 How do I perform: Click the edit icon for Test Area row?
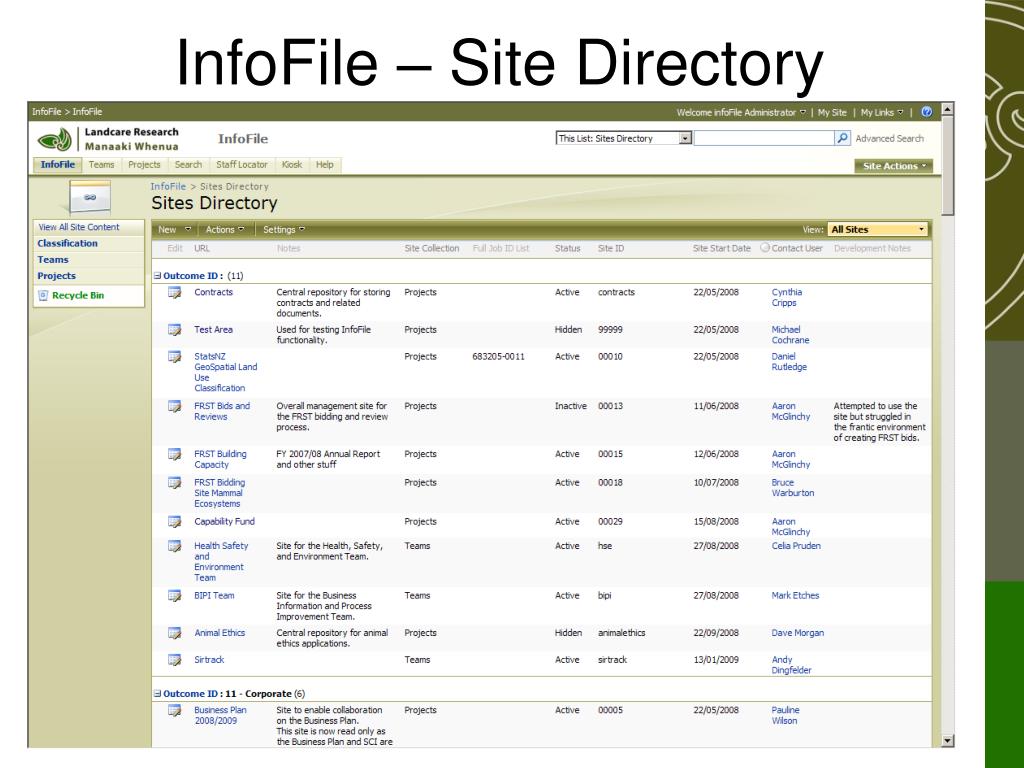click(x=174, y=330)
